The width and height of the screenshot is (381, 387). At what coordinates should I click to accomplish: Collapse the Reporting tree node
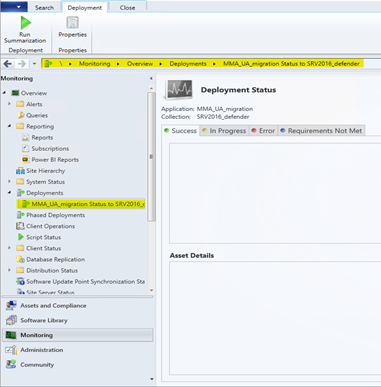click(9, 126)
